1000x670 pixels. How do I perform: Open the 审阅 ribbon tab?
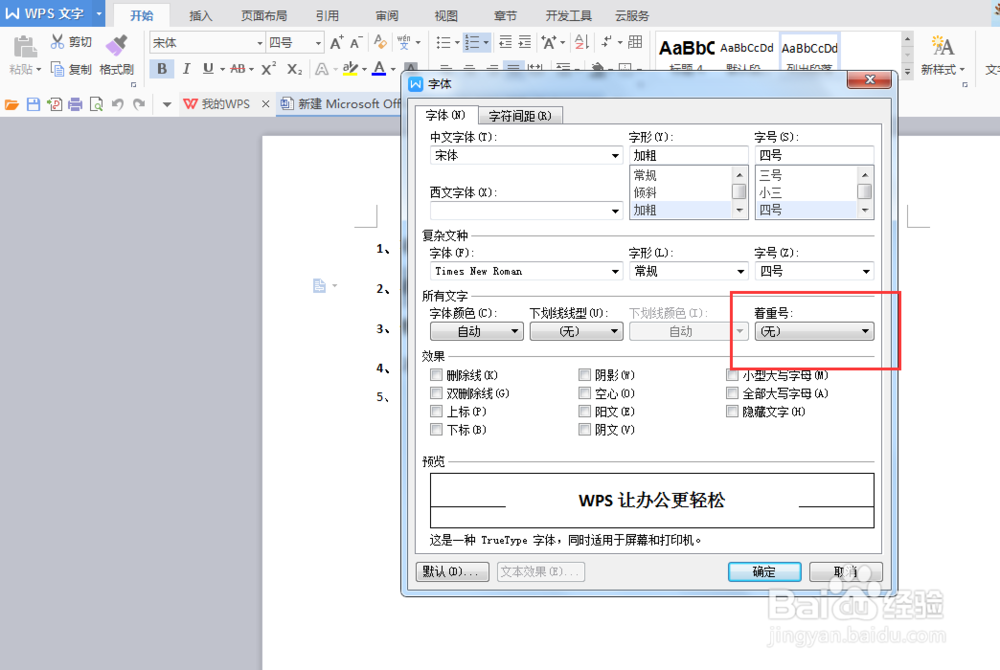click(x=387, y=15)
